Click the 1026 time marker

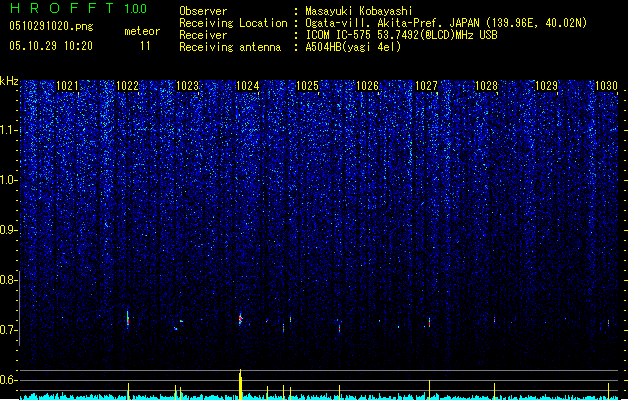coord(367,86)
